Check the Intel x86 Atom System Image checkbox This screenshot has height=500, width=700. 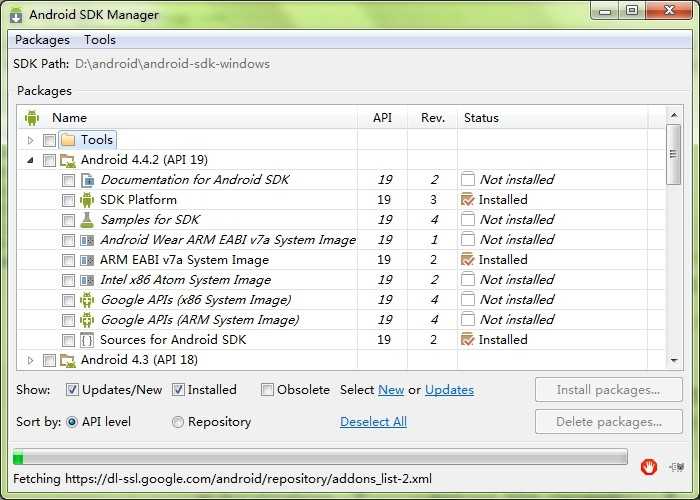click(x=68, y=280)
